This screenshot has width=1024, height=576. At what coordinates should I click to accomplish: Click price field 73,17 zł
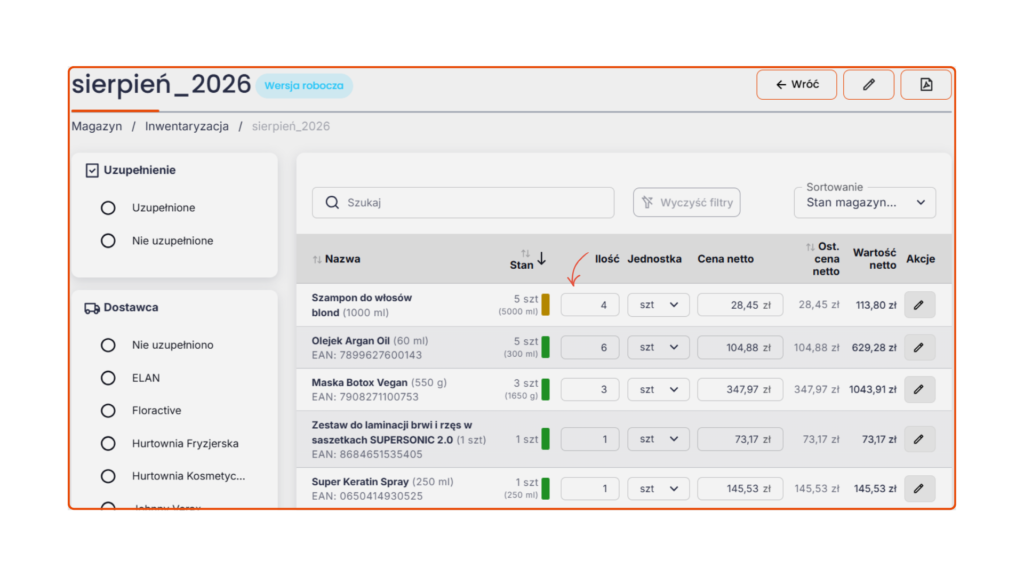pos(740,439)
